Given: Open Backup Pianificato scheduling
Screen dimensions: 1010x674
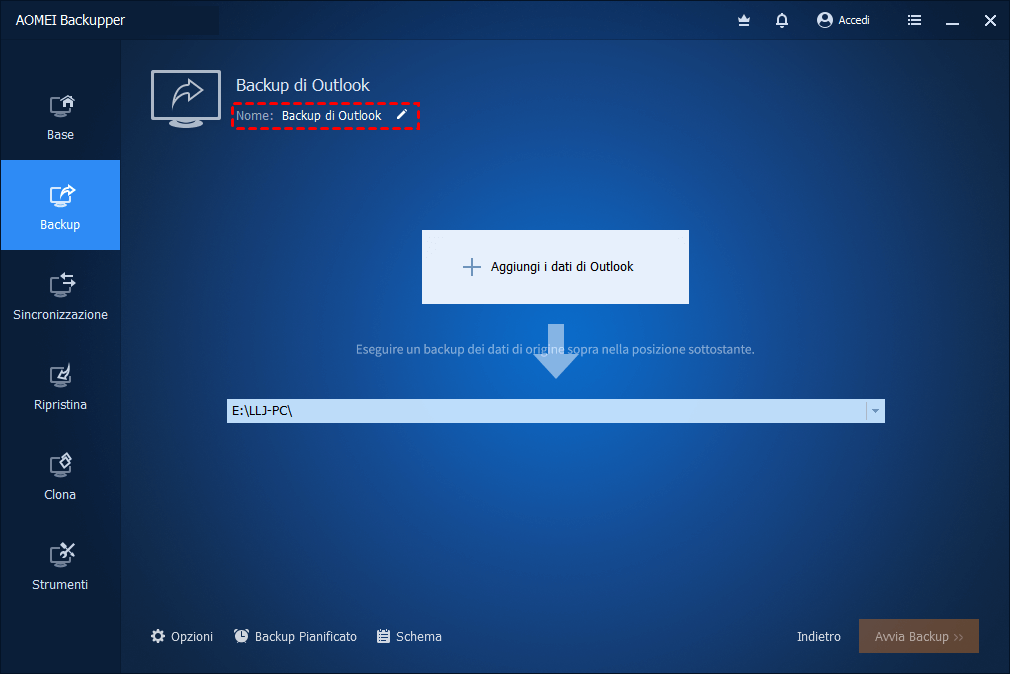Looking at the screenshot, I should click(295, 637).
